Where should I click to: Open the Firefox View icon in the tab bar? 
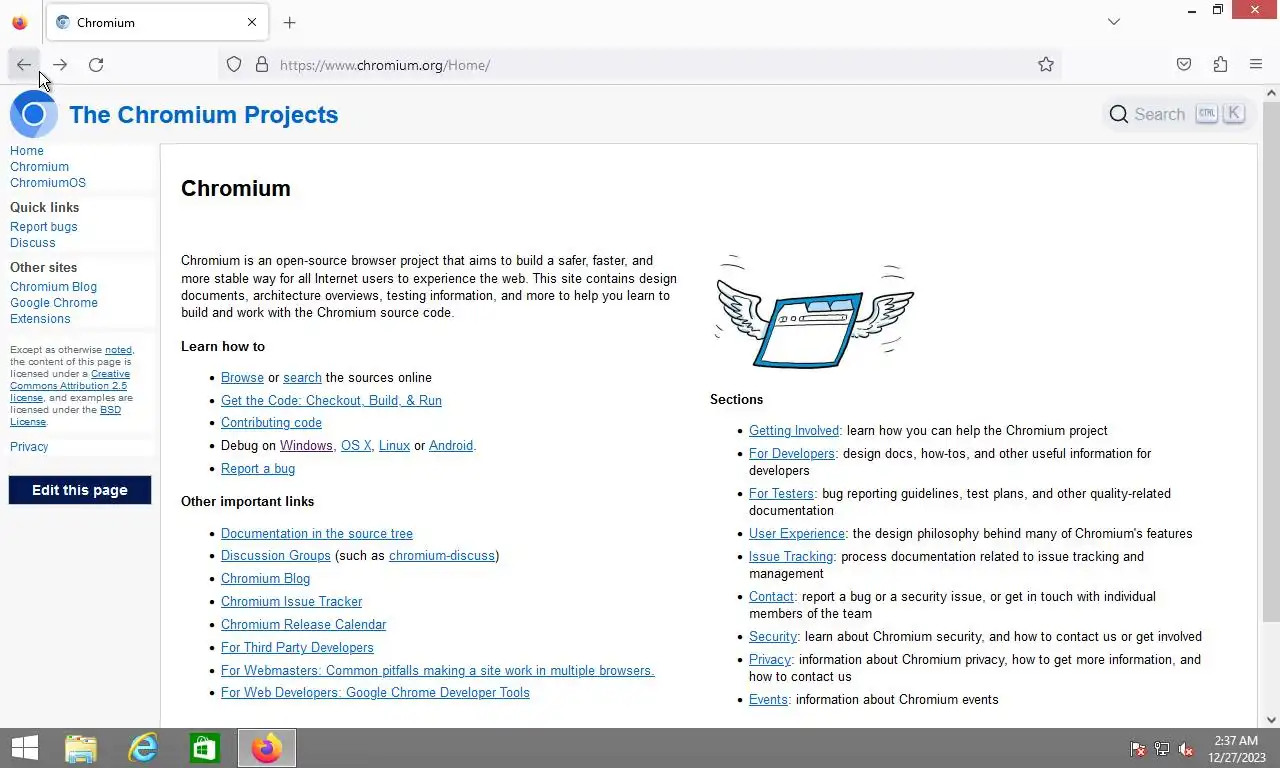[20, 22]
